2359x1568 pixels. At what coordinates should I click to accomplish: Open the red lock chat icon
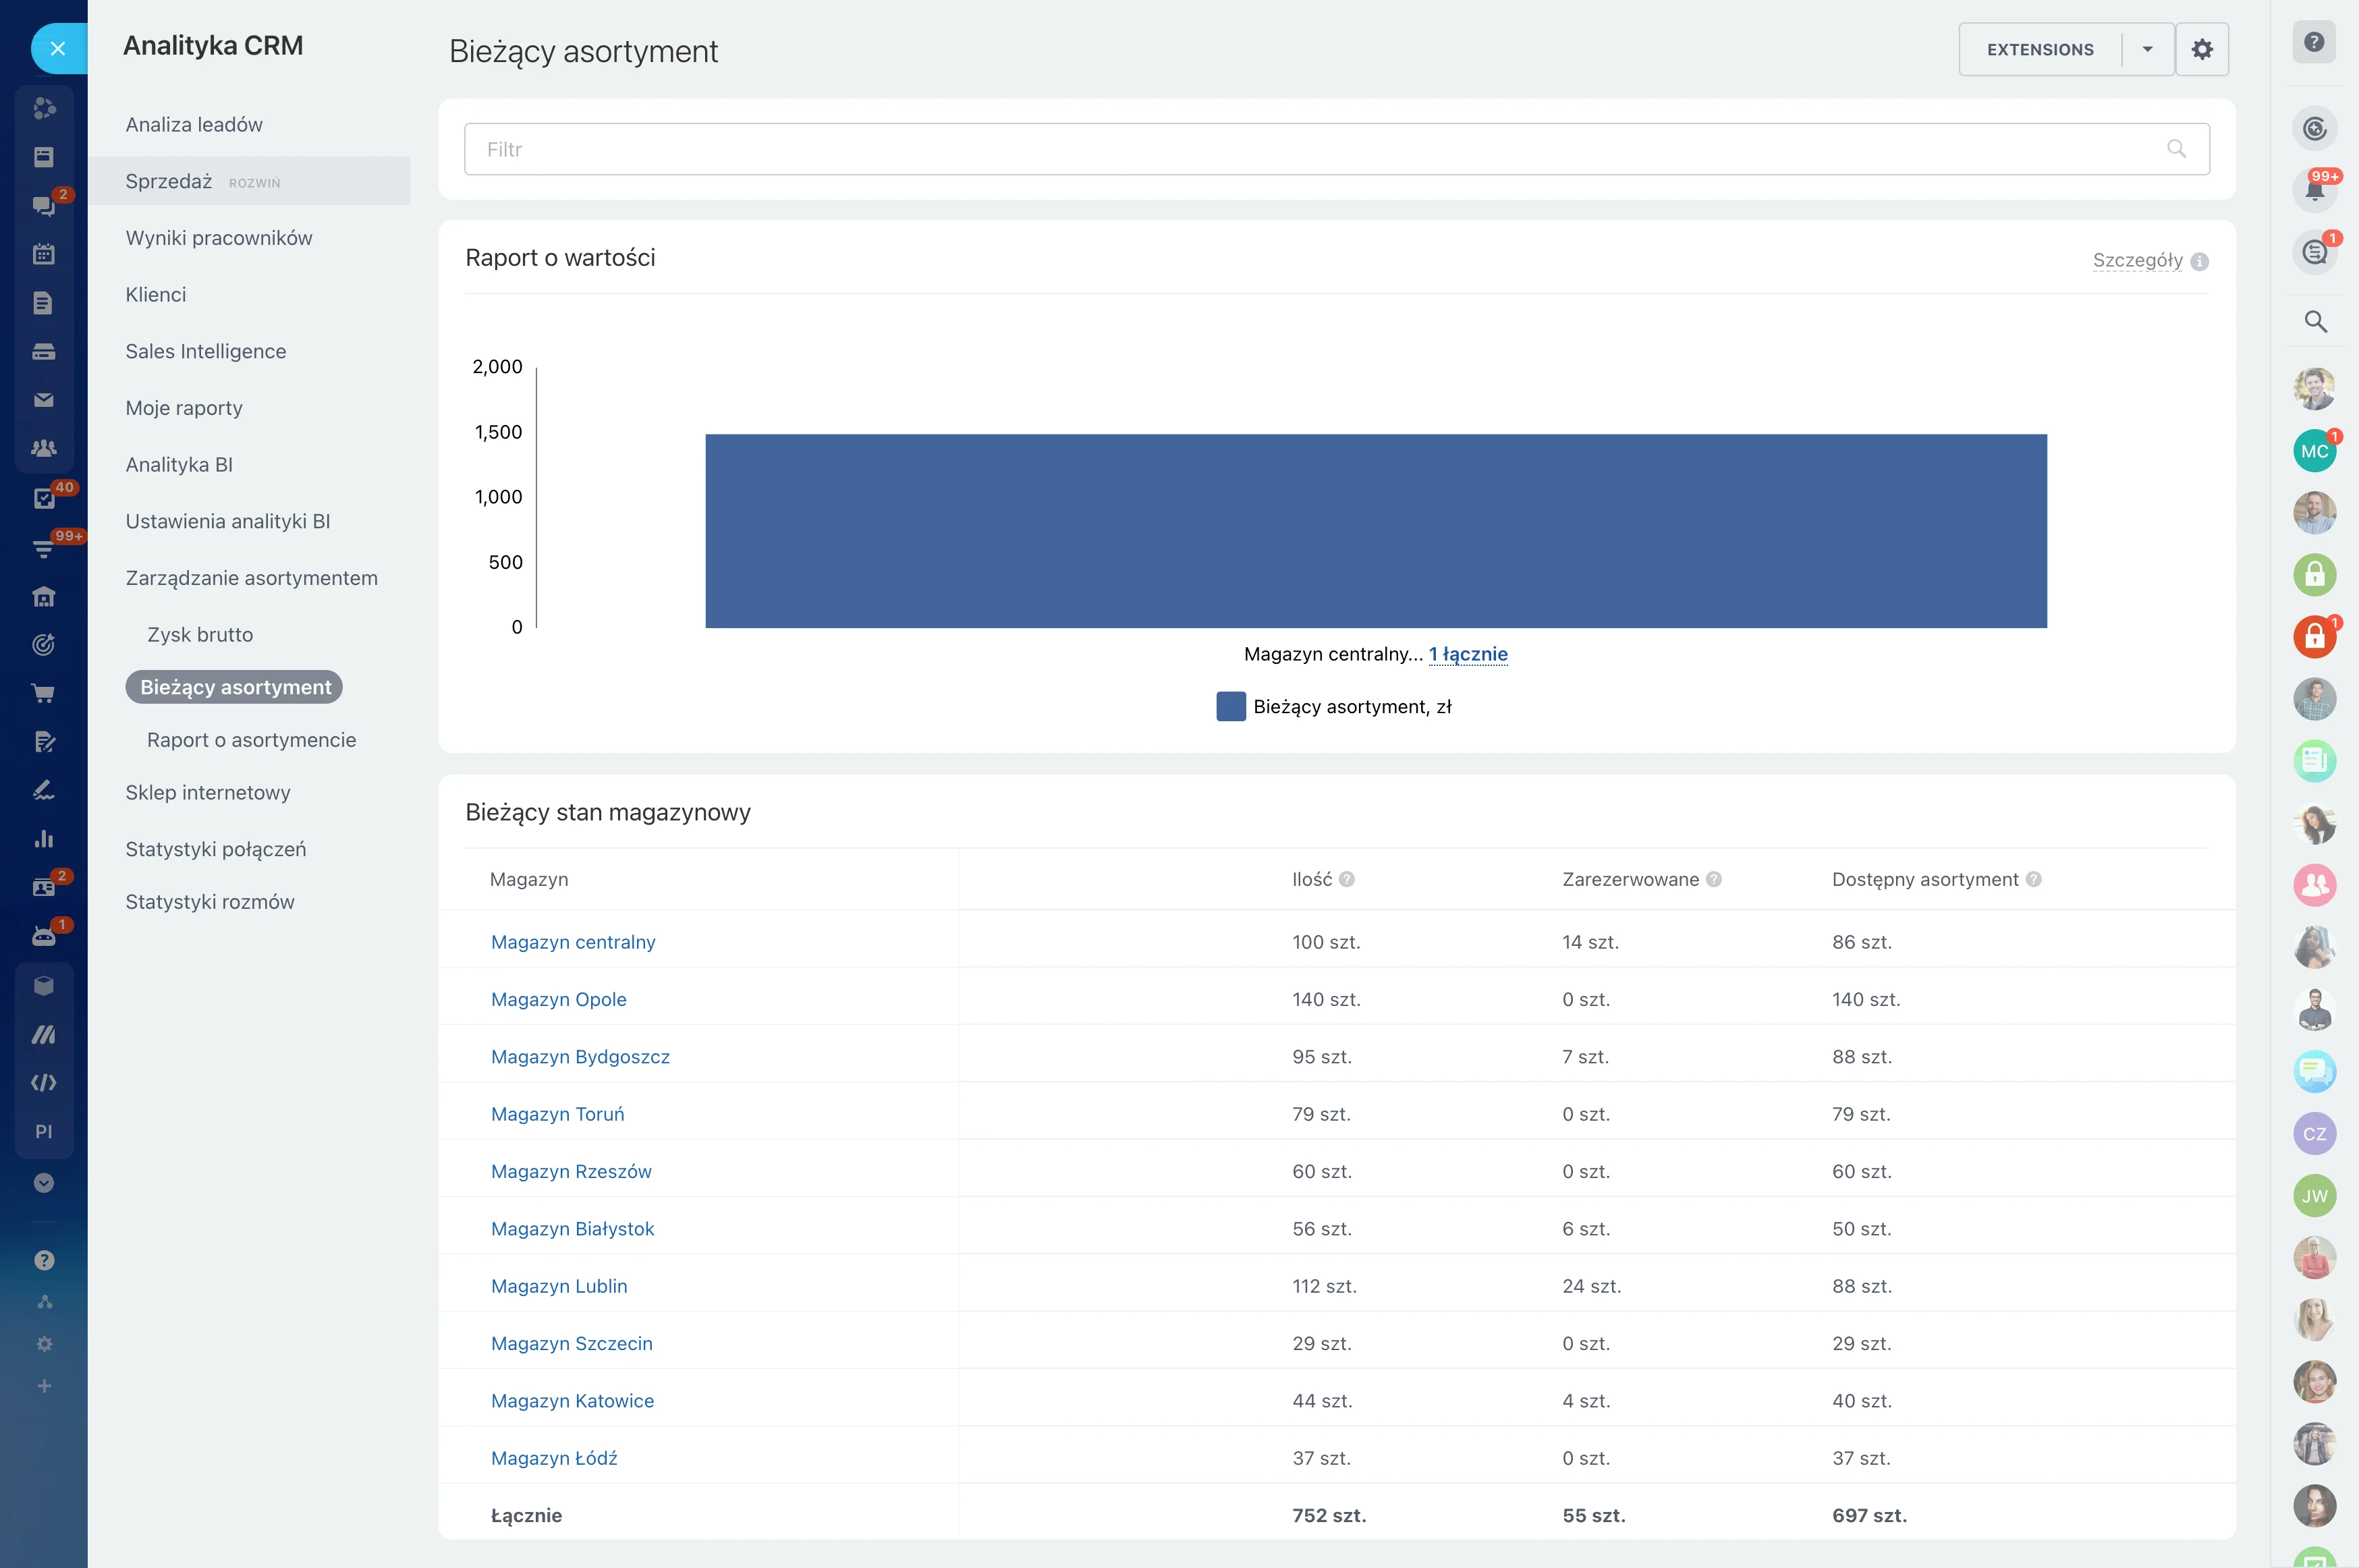(x=2314, y=637)
